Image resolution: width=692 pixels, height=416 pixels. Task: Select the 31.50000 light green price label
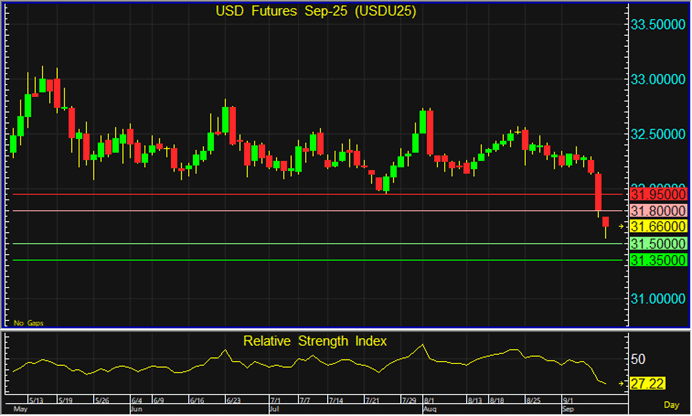[657, 244]
